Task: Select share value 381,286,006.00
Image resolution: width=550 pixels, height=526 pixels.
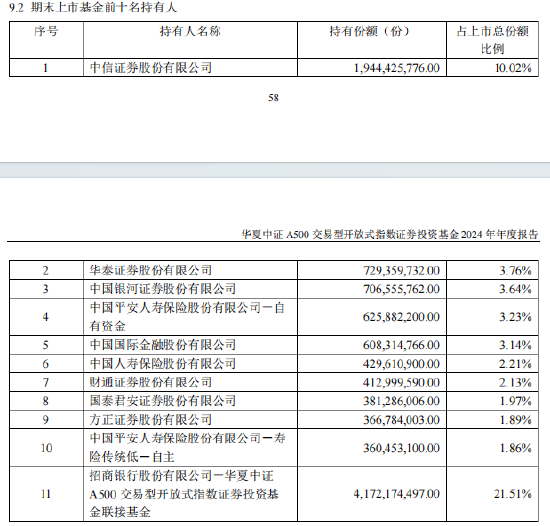Action: click(401, 401)
